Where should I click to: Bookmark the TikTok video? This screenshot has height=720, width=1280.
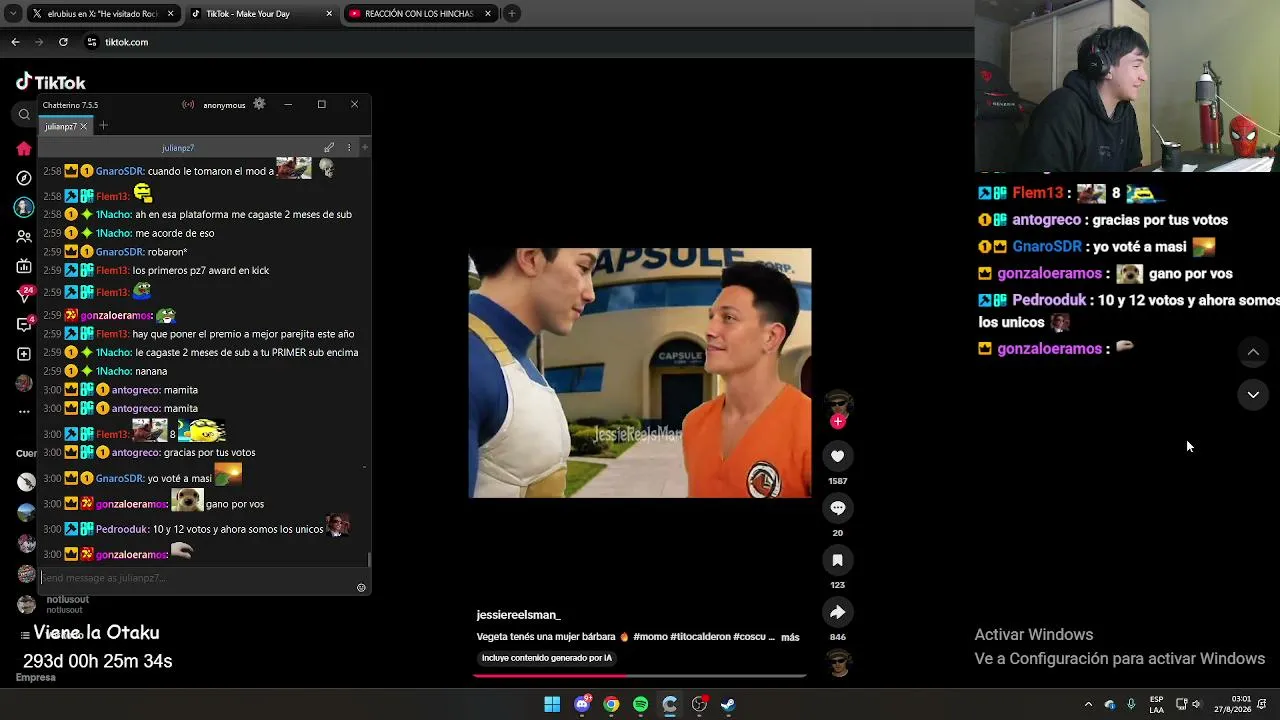[838, 560]
